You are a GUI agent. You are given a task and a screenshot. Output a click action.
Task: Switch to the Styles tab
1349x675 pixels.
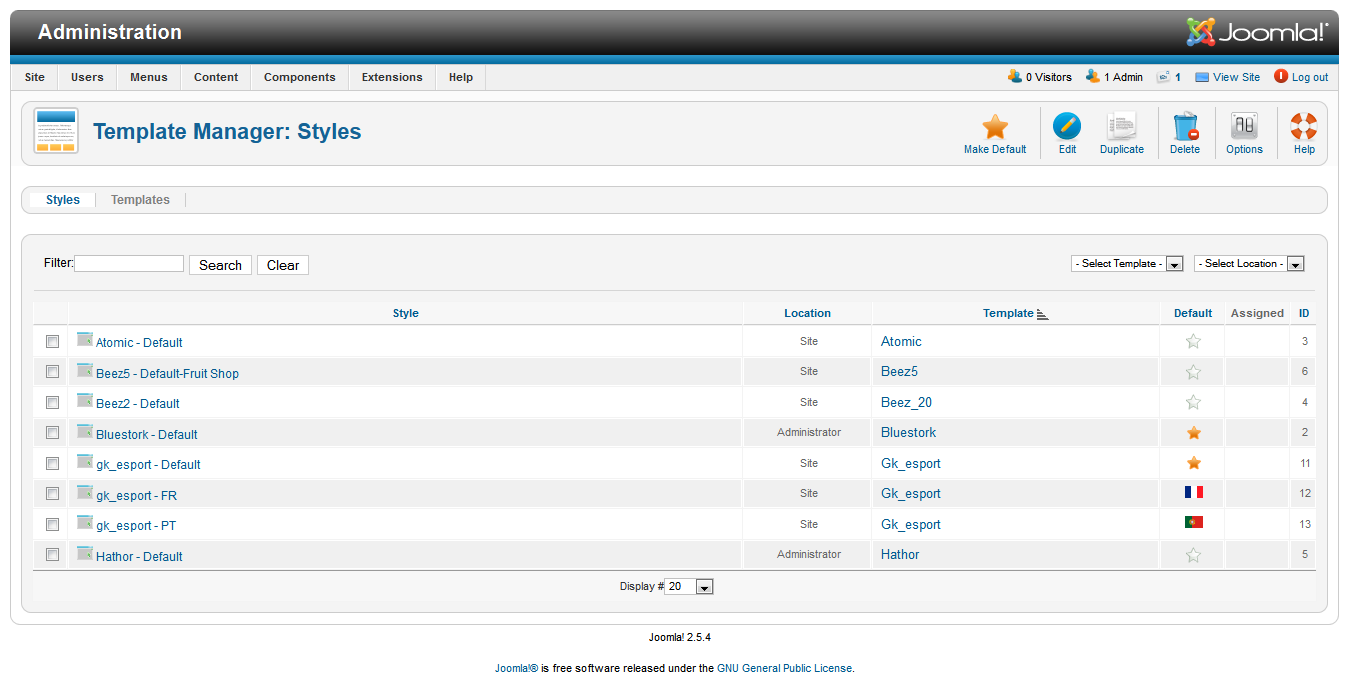[63, 200]
